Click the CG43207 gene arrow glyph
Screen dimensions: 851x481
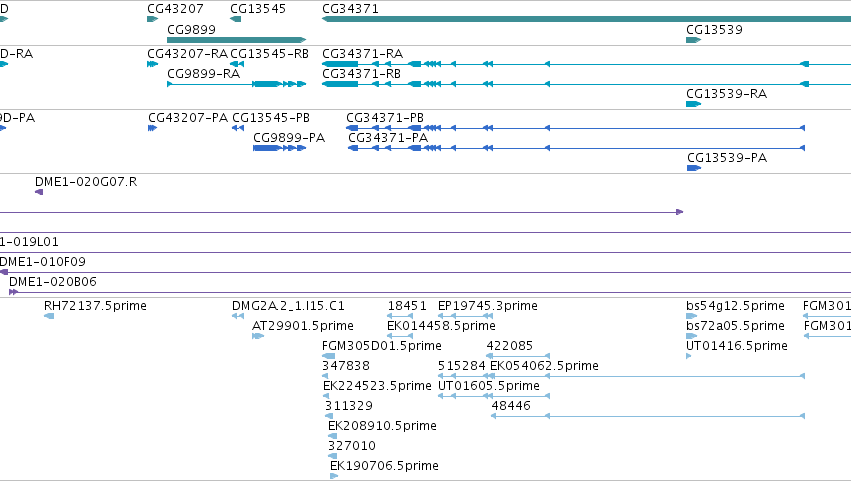[153, 19]
